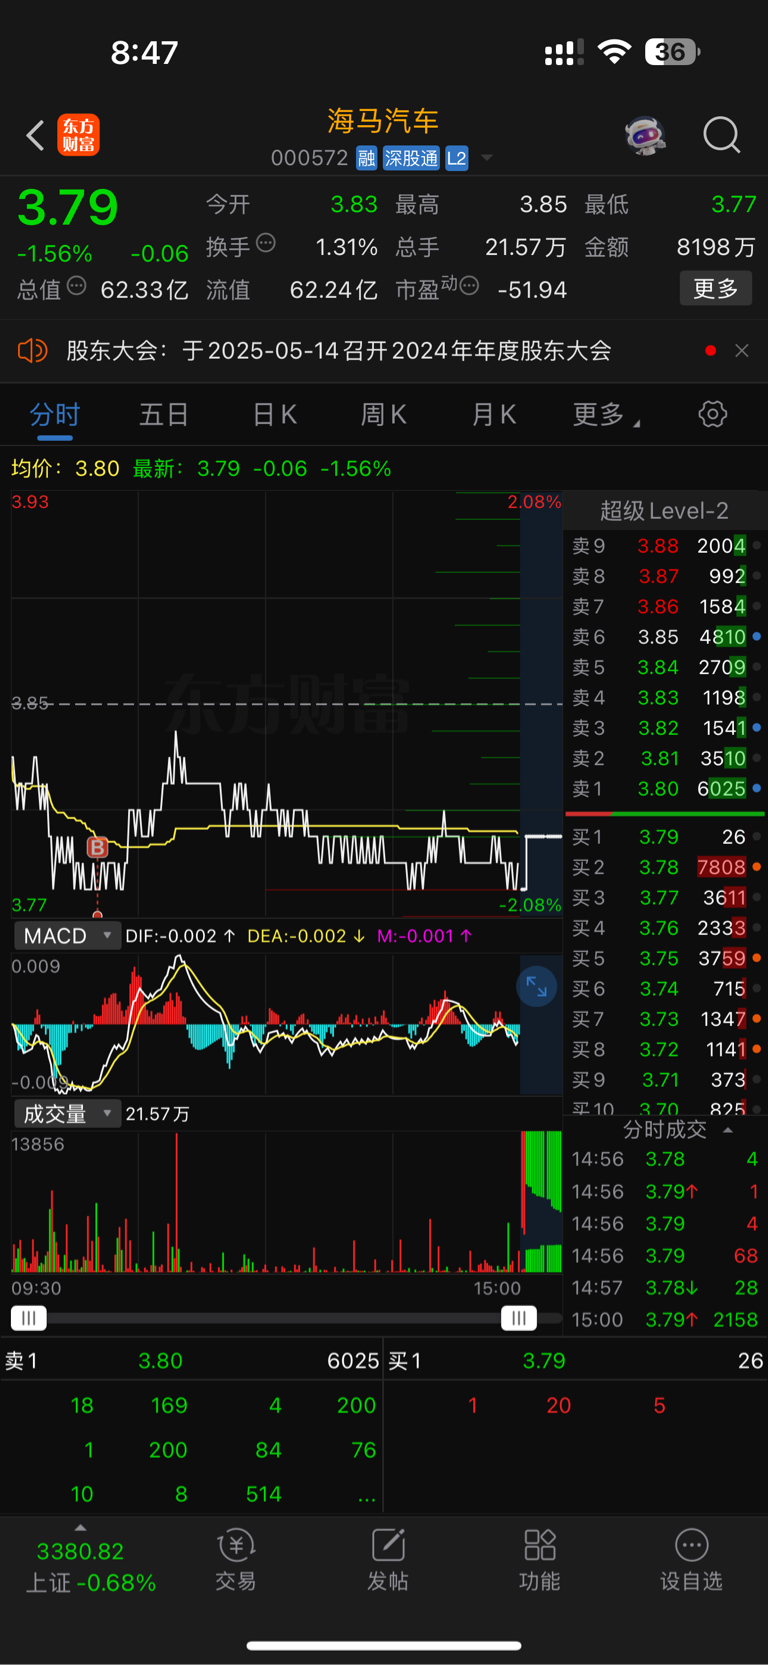The image size is (768, 1665).
Task: Tap the 今开 3.83 value
Action: 354,204
